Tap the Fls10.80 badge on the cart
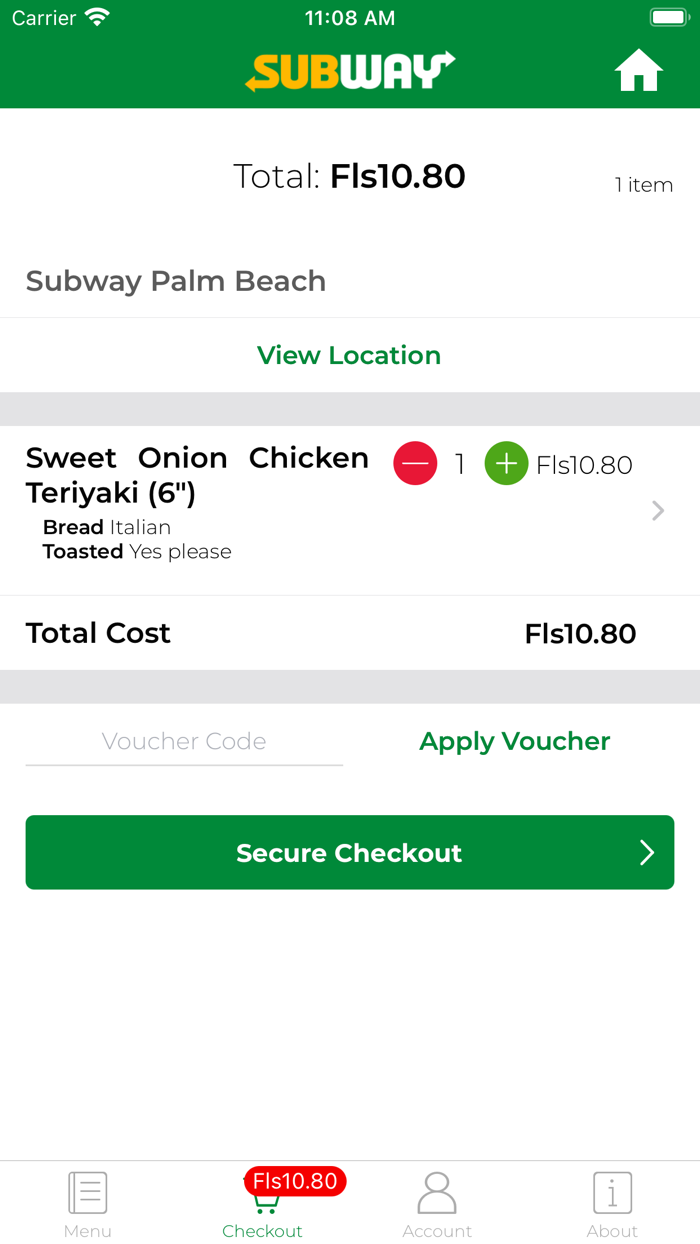Image resolution: width=700 pixels, height=1244 pixels. coord(295,1181)
